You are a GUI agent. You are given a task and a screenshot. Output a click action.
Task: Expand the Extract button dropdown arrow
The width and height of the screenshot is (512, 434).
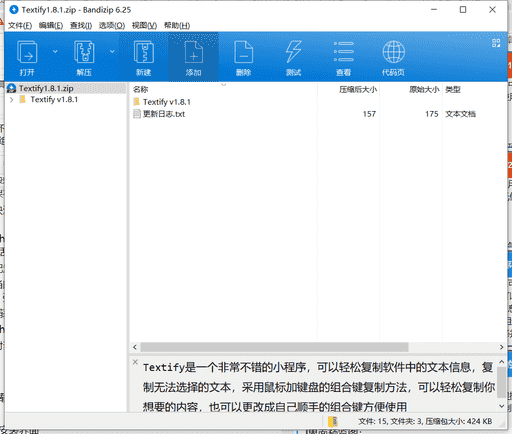[112, 51]
